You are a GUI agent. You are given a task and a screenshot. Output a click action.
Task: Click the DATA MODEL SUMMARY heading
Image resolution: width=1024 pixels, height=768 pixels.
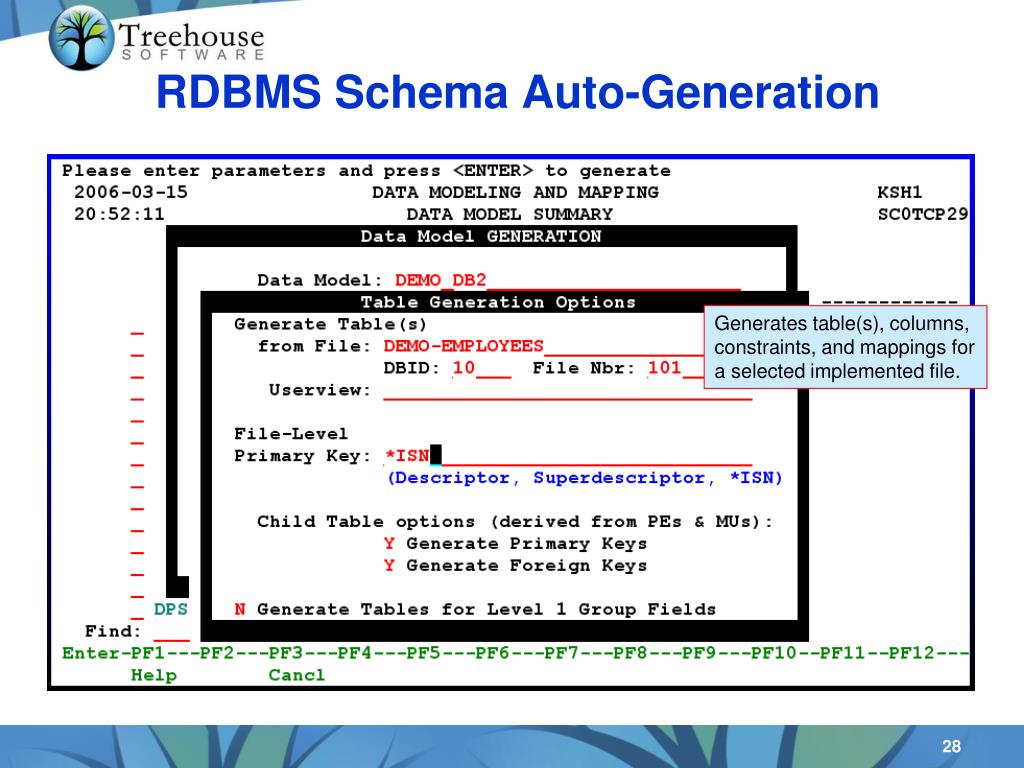pyautogui.click(x=509, y=214)
